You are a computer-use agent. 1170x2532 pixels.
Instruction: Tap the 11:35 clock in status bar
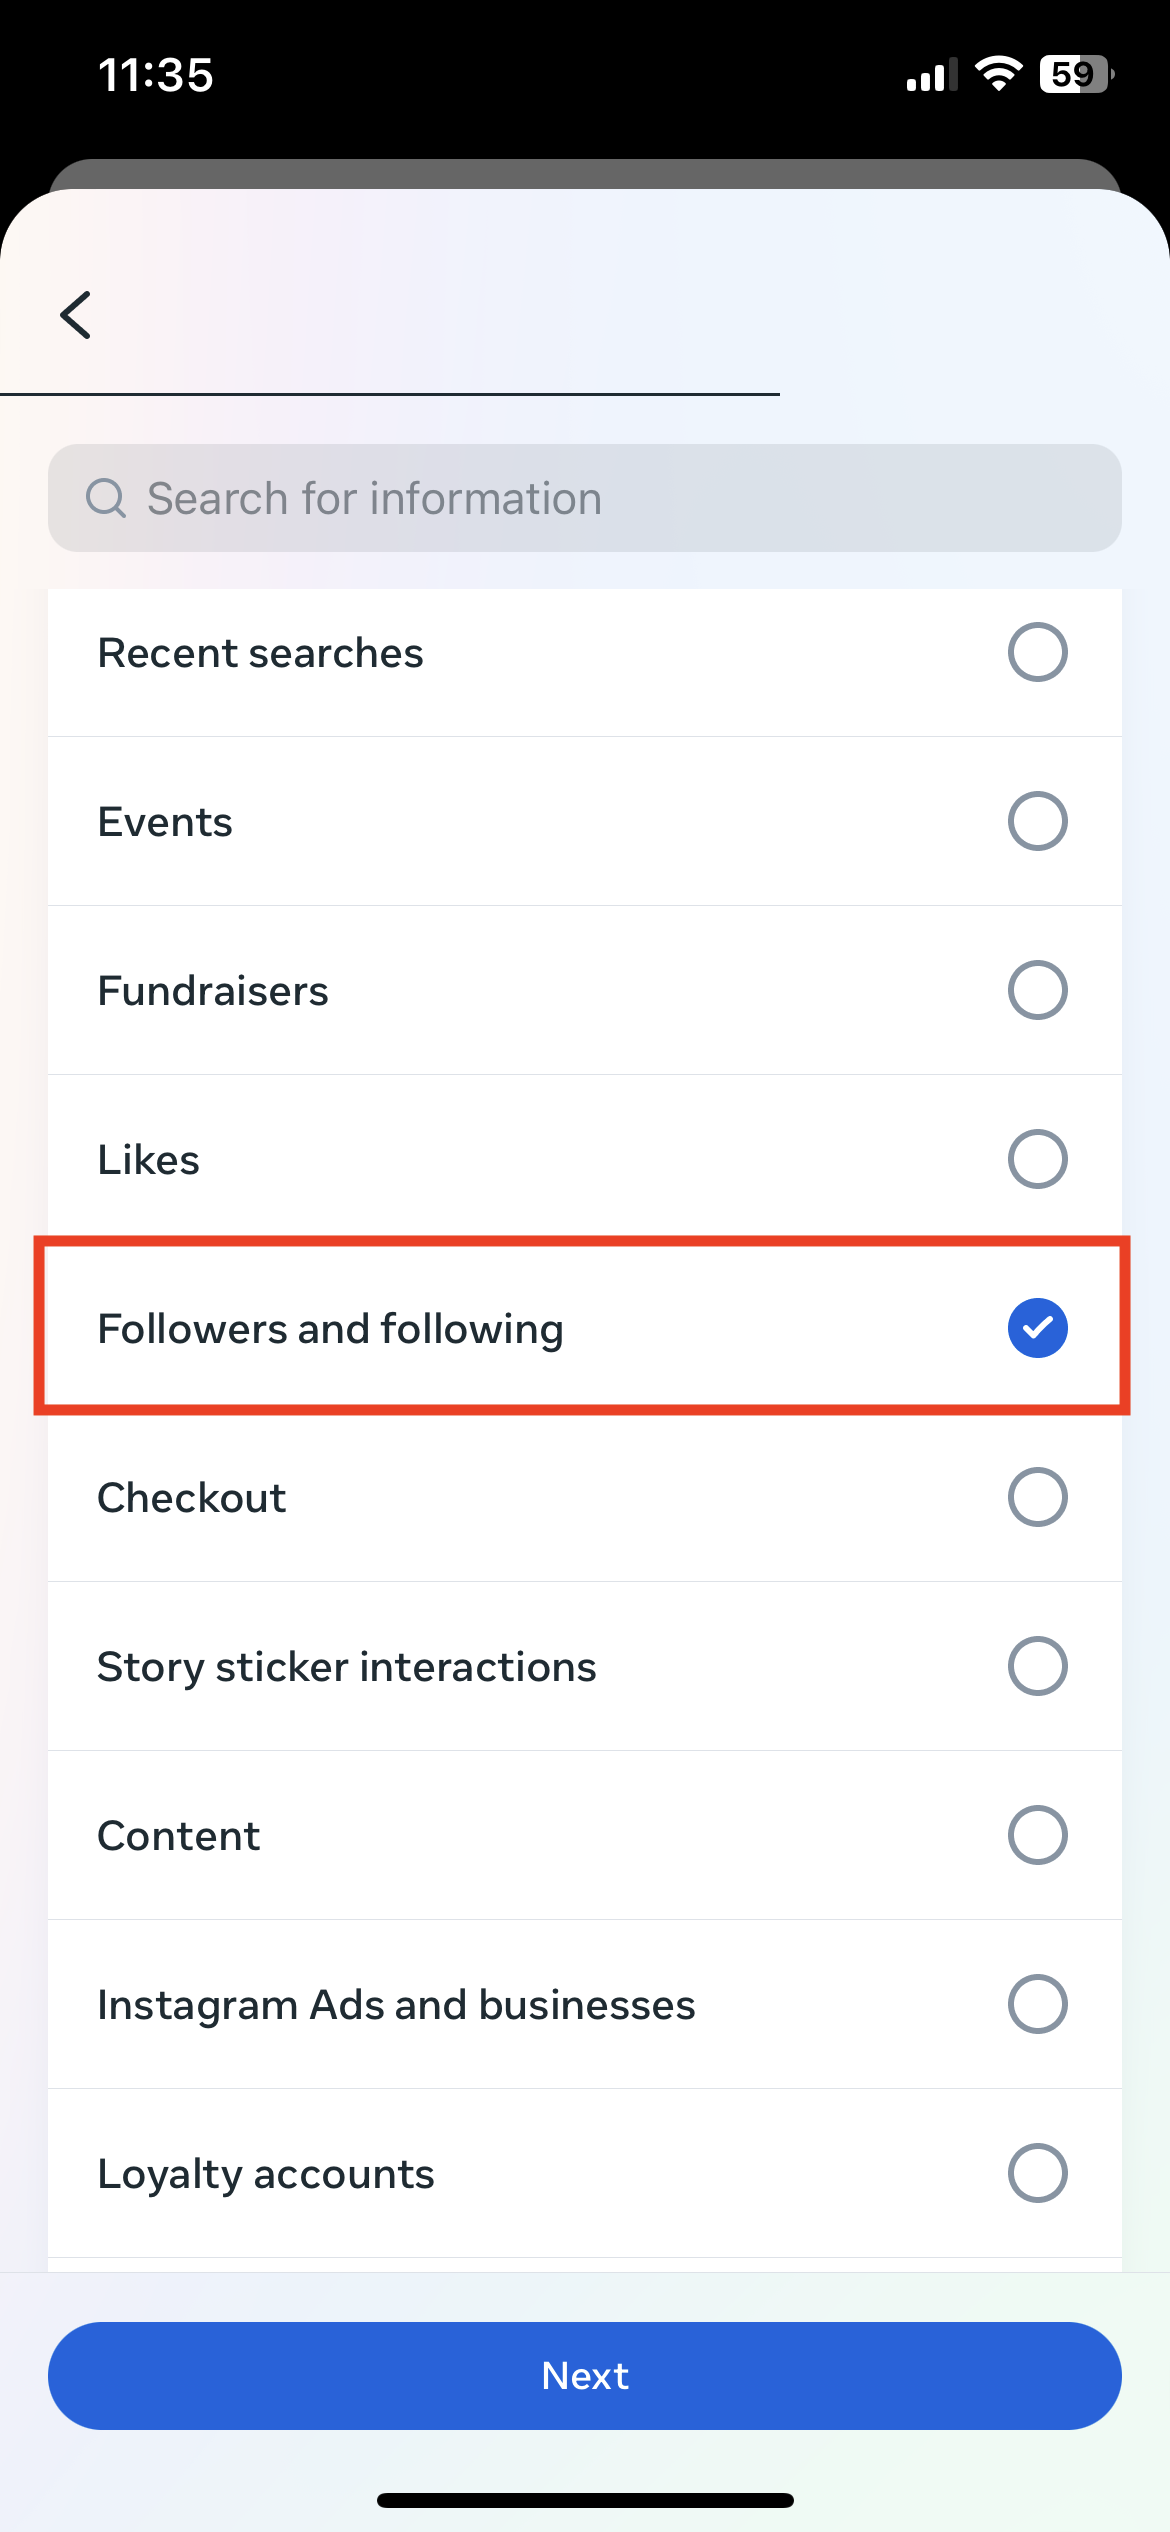coord(156,75)
